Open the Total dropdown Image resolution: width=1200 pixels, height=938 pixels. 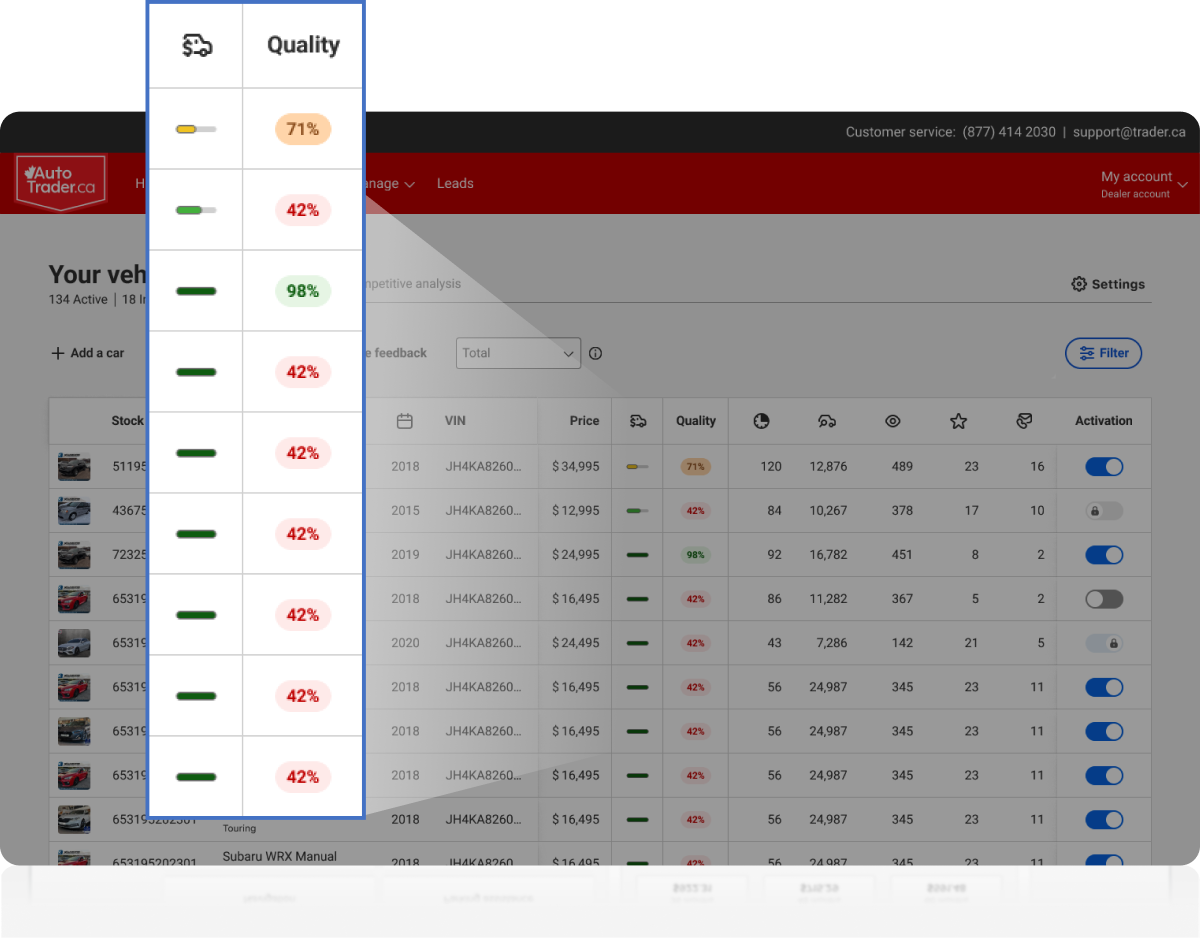click(518, 353)
